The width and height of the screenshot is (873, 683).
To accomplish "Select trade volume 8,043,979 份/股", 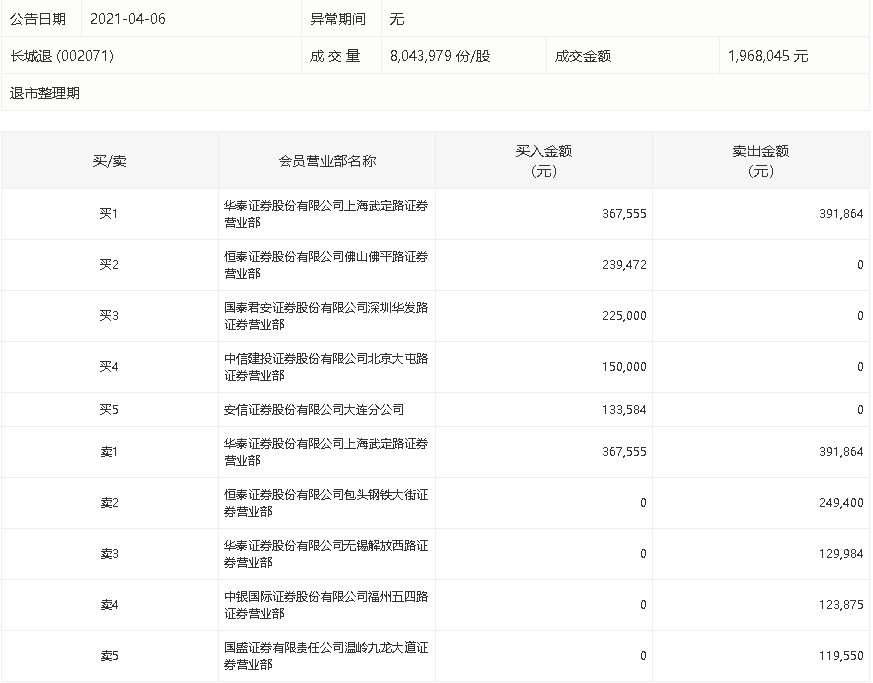I will tap(440, 56).
